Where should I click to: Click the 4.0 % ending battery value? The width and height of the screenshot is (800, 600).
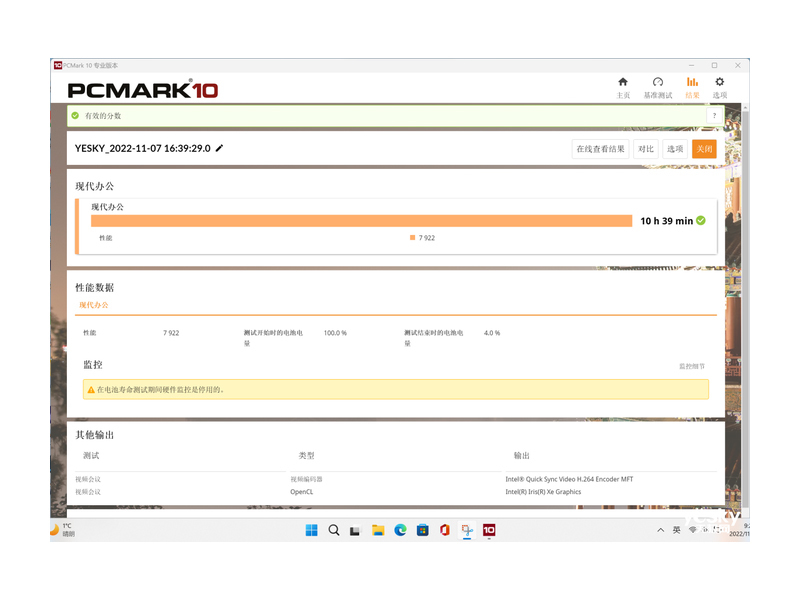492,333
